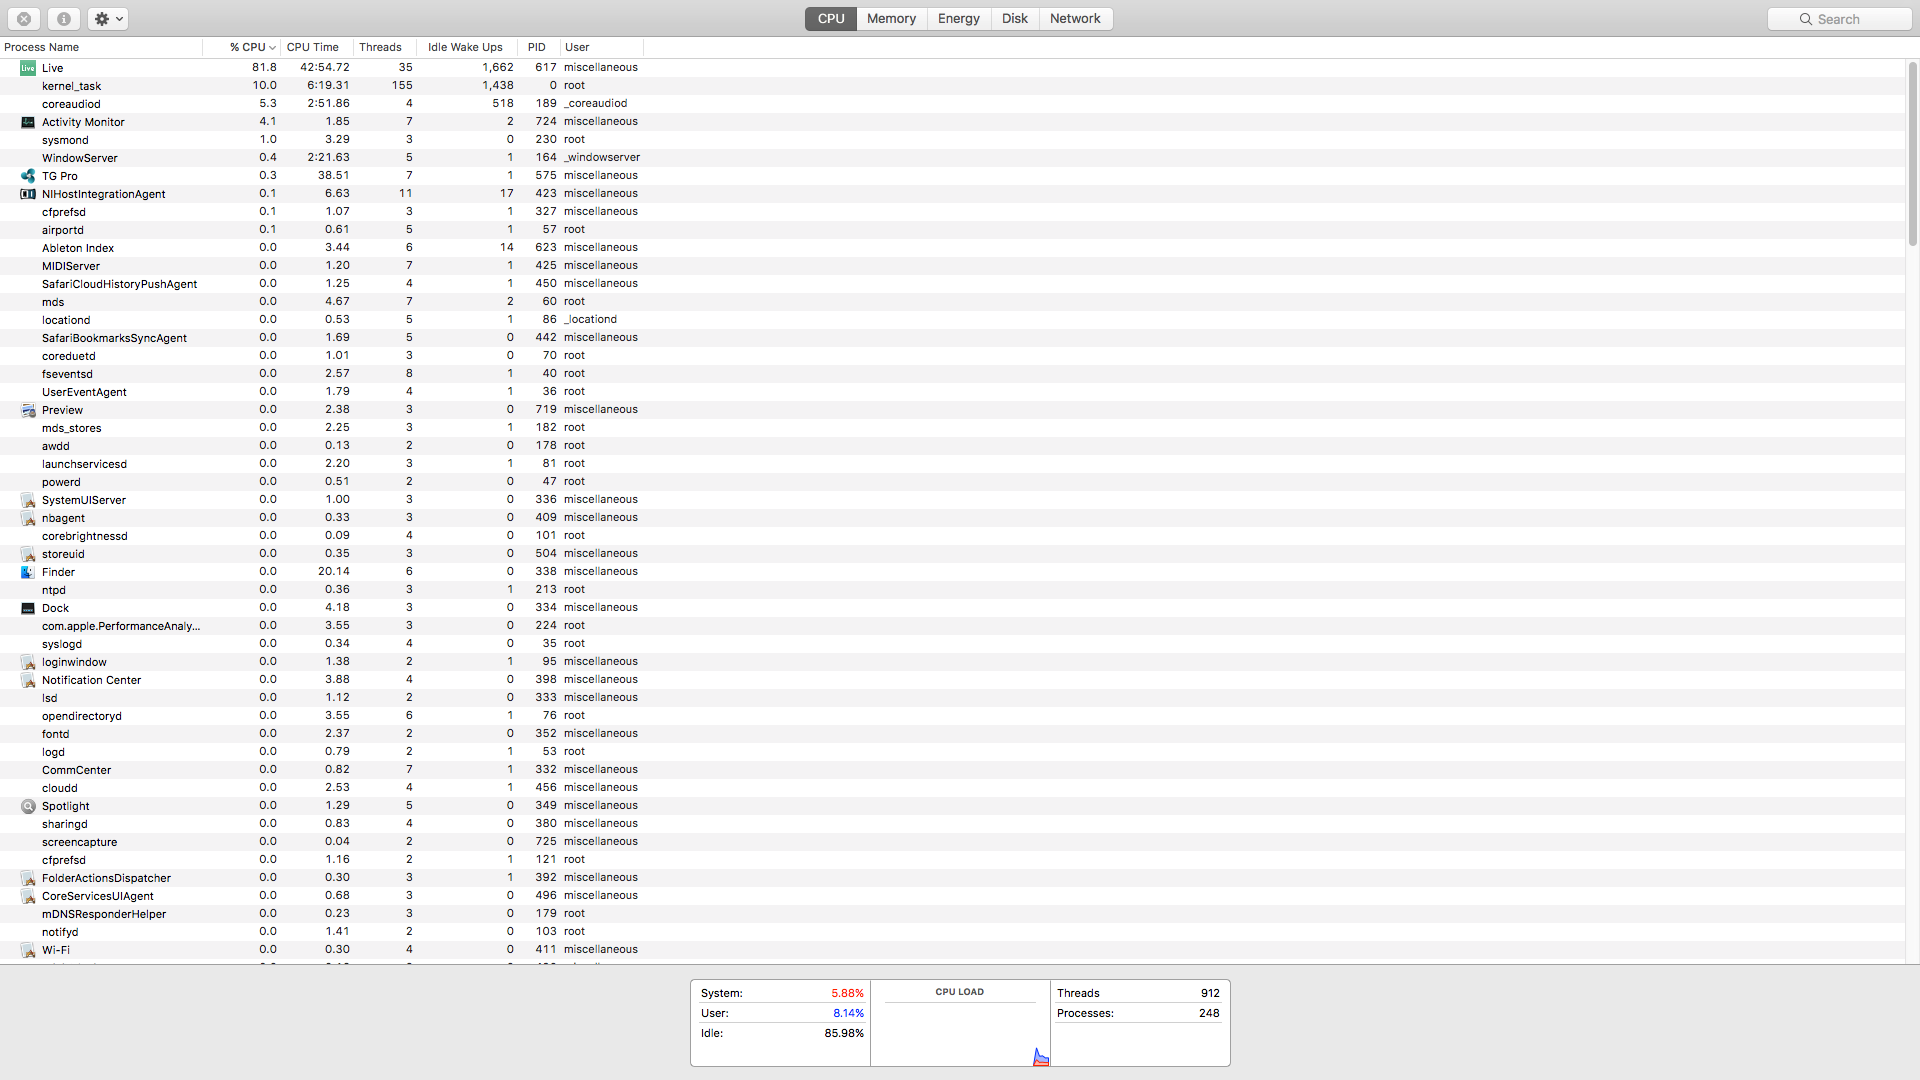Click the FolderActionsDispatcher icon
Image resolution: width=1920 pixels, height=1080 pixels.
28,878
